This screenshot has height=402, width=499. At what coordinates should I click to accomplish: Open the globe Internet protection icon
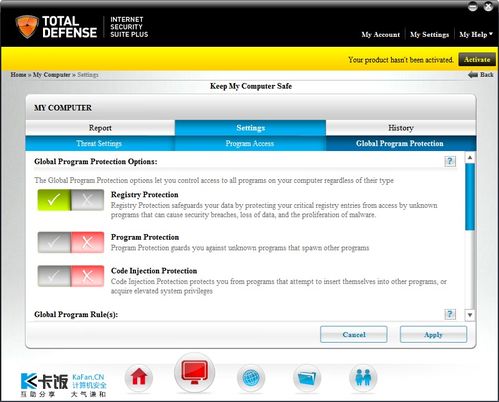tap(251, 378)
